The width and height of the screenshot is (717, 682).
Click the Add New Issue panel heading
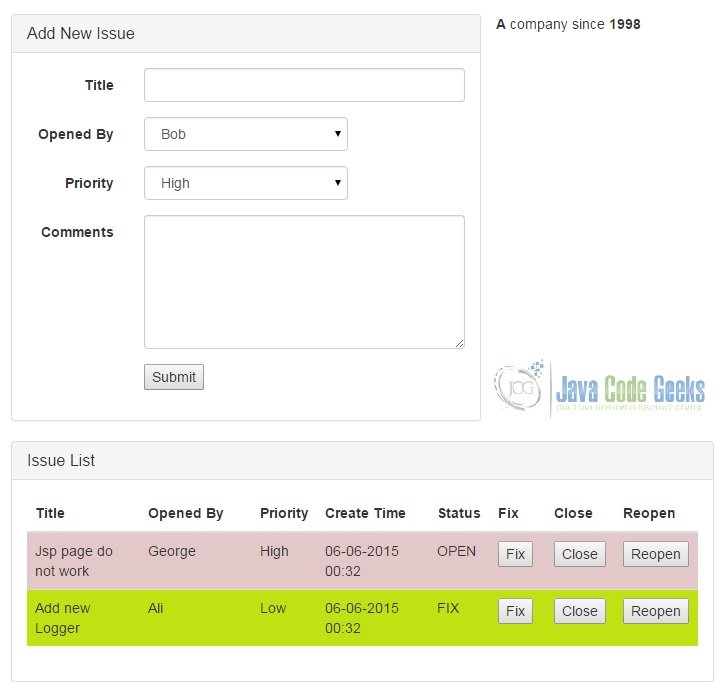tap(246, 33)
